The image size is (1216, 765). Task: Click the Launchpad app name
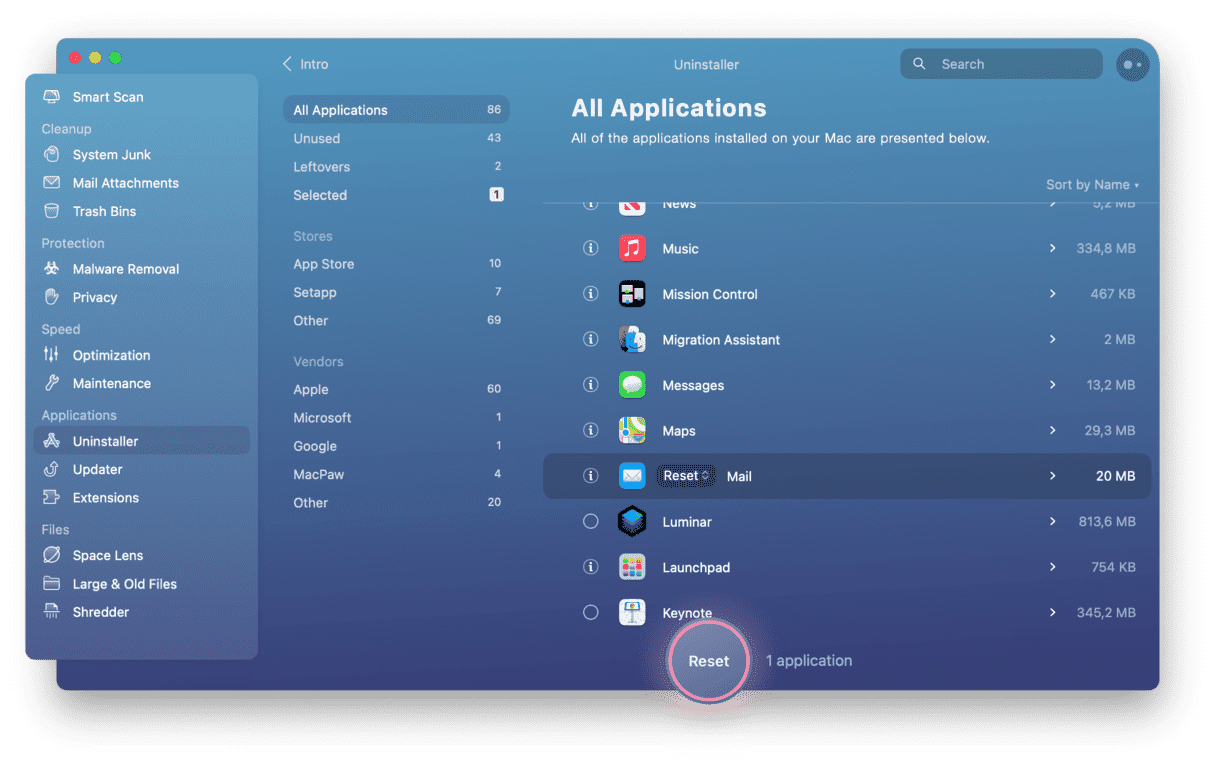(x=696, y=567)
